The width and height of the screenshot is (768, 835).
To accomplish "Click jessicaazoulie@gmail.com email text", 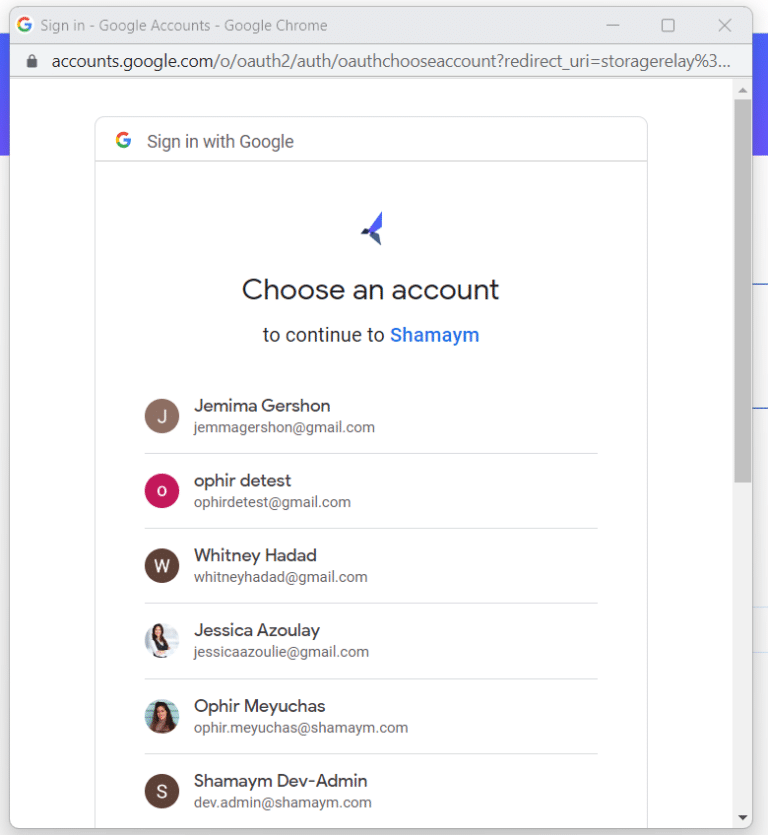I will click(281, 652).
